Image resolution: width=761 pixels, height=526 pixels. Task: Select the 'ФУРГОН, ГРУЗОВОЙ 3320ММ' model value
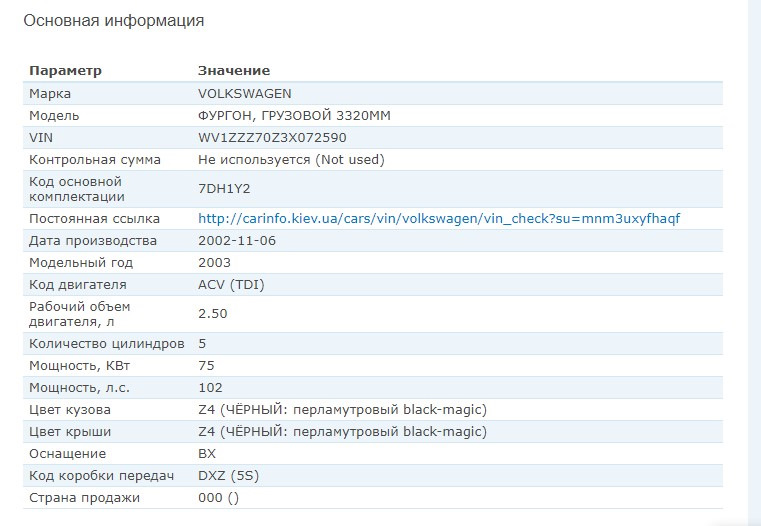pyautogui.click(x=294, y=115)
